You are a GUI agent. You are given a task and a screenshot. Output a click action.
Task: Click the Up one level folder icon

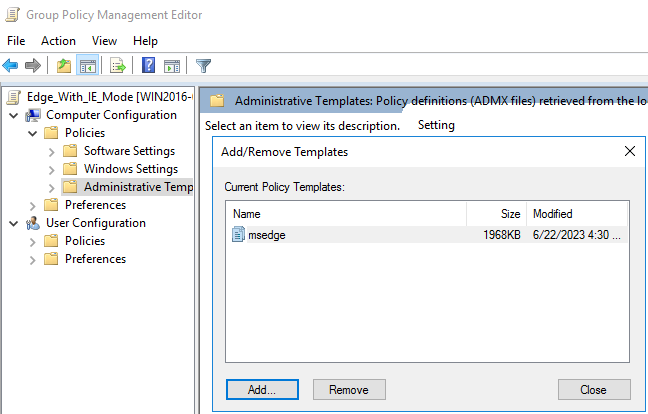[64, 65]
